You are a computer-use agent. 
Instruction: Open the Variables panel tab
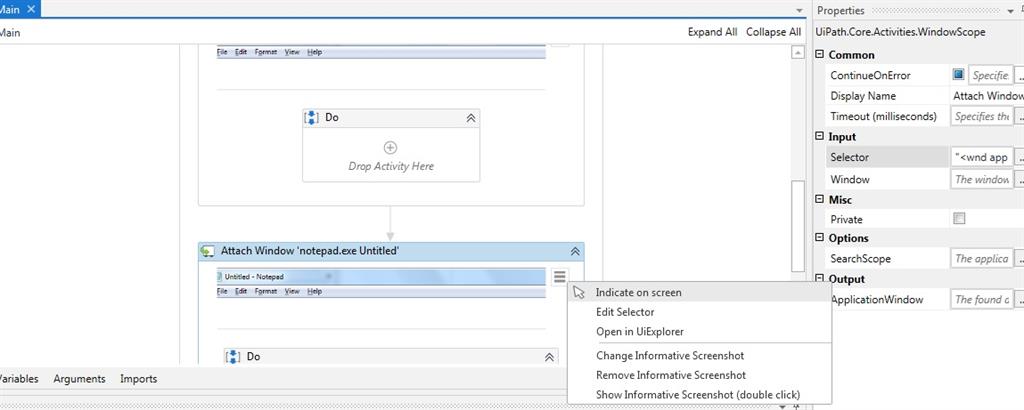17,379
